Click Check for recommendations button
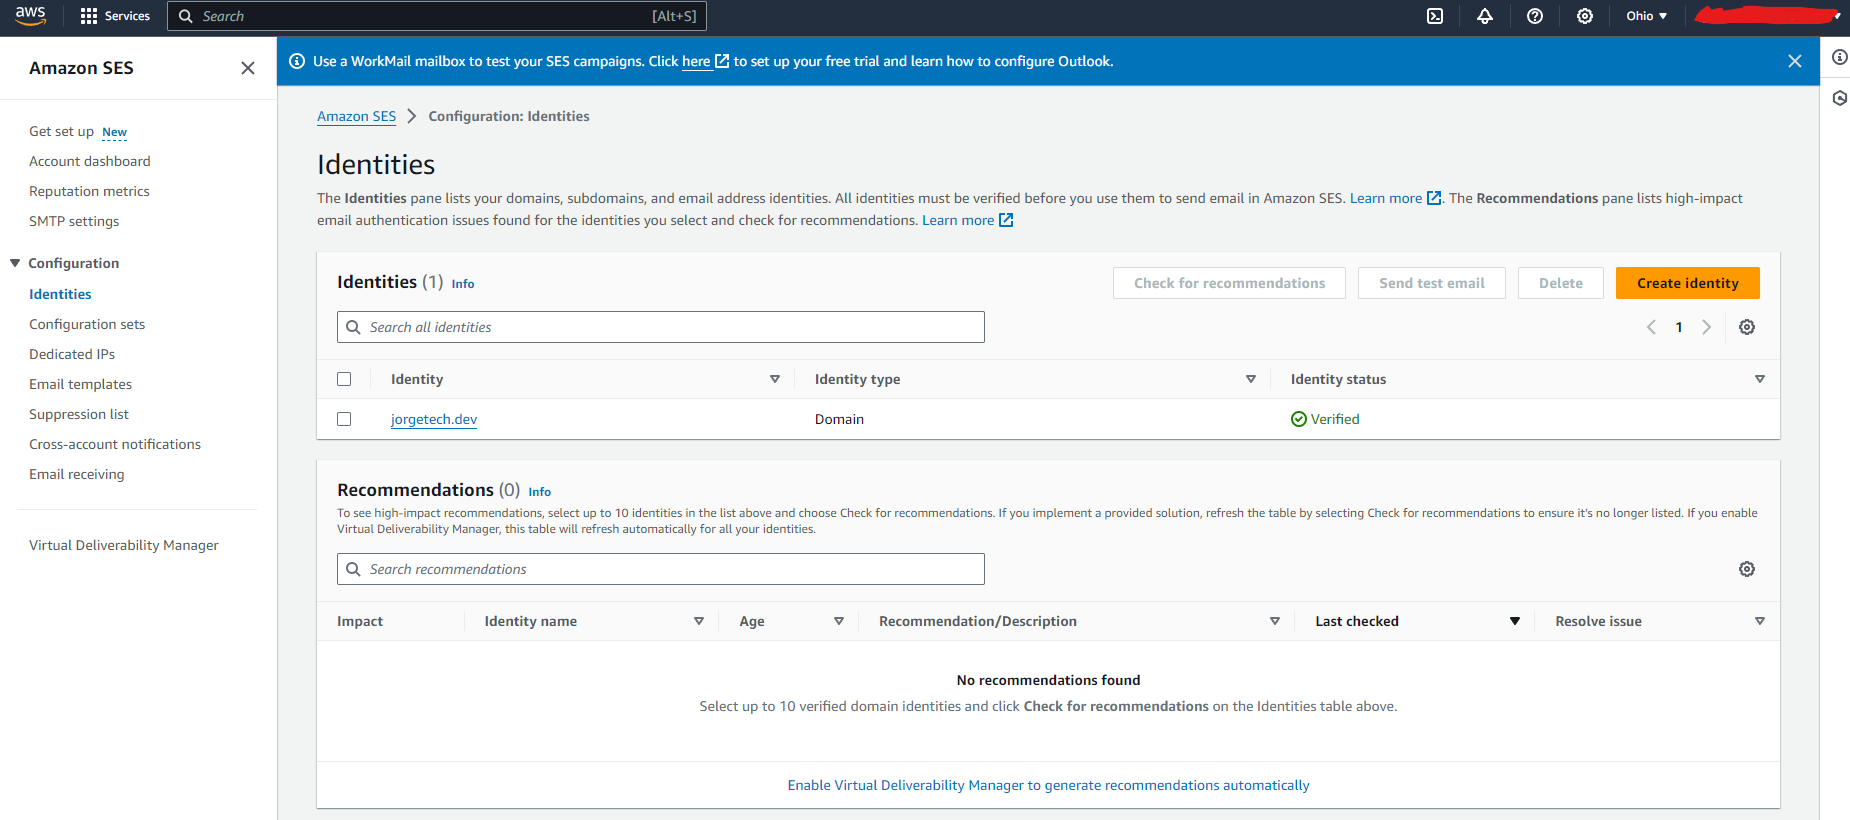This screenshot has width=1850, height=820. pyautogui.click(x=1229, y=283)
